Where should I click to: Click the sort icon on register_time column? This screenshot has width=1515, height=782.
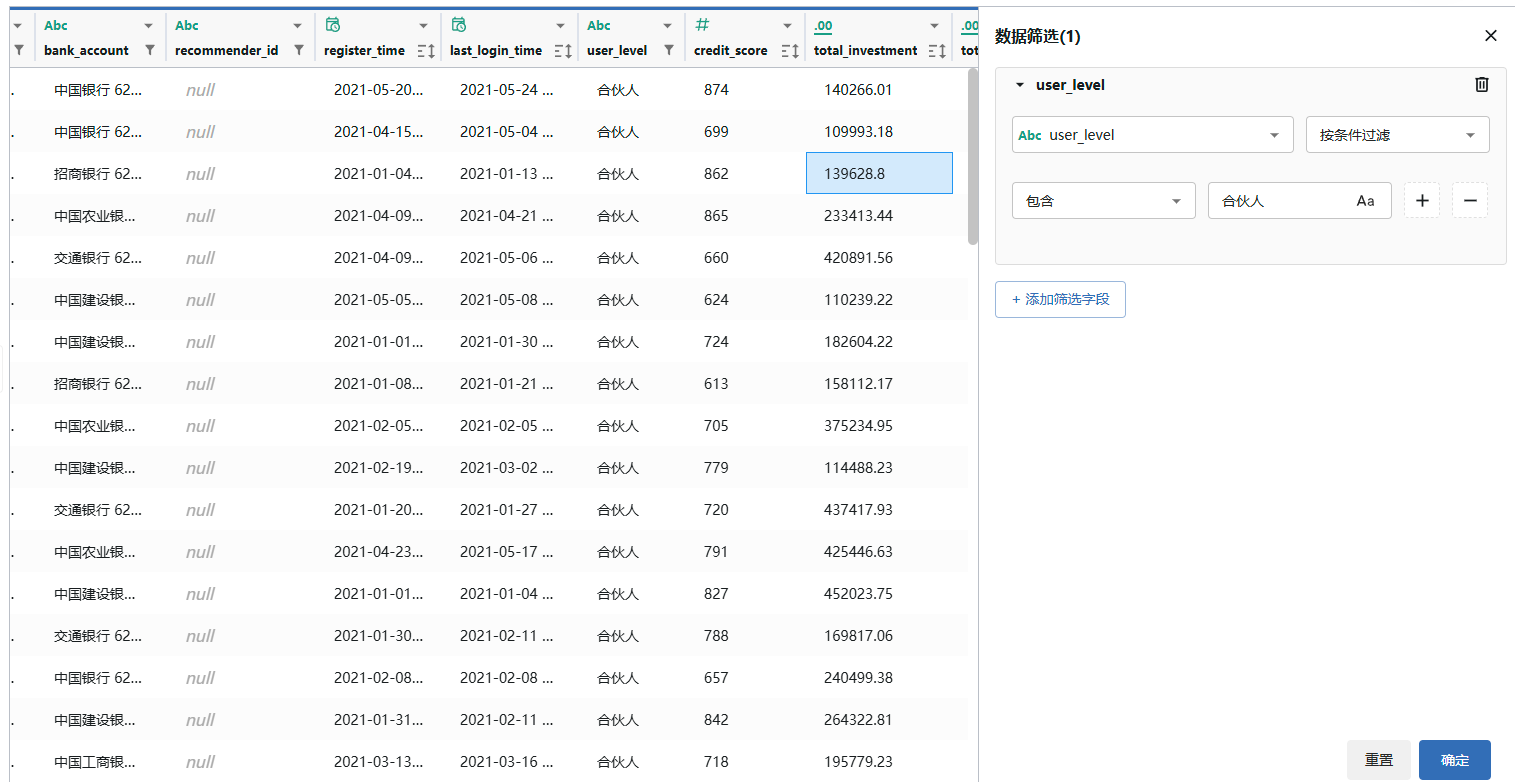(x=425, y=50)
